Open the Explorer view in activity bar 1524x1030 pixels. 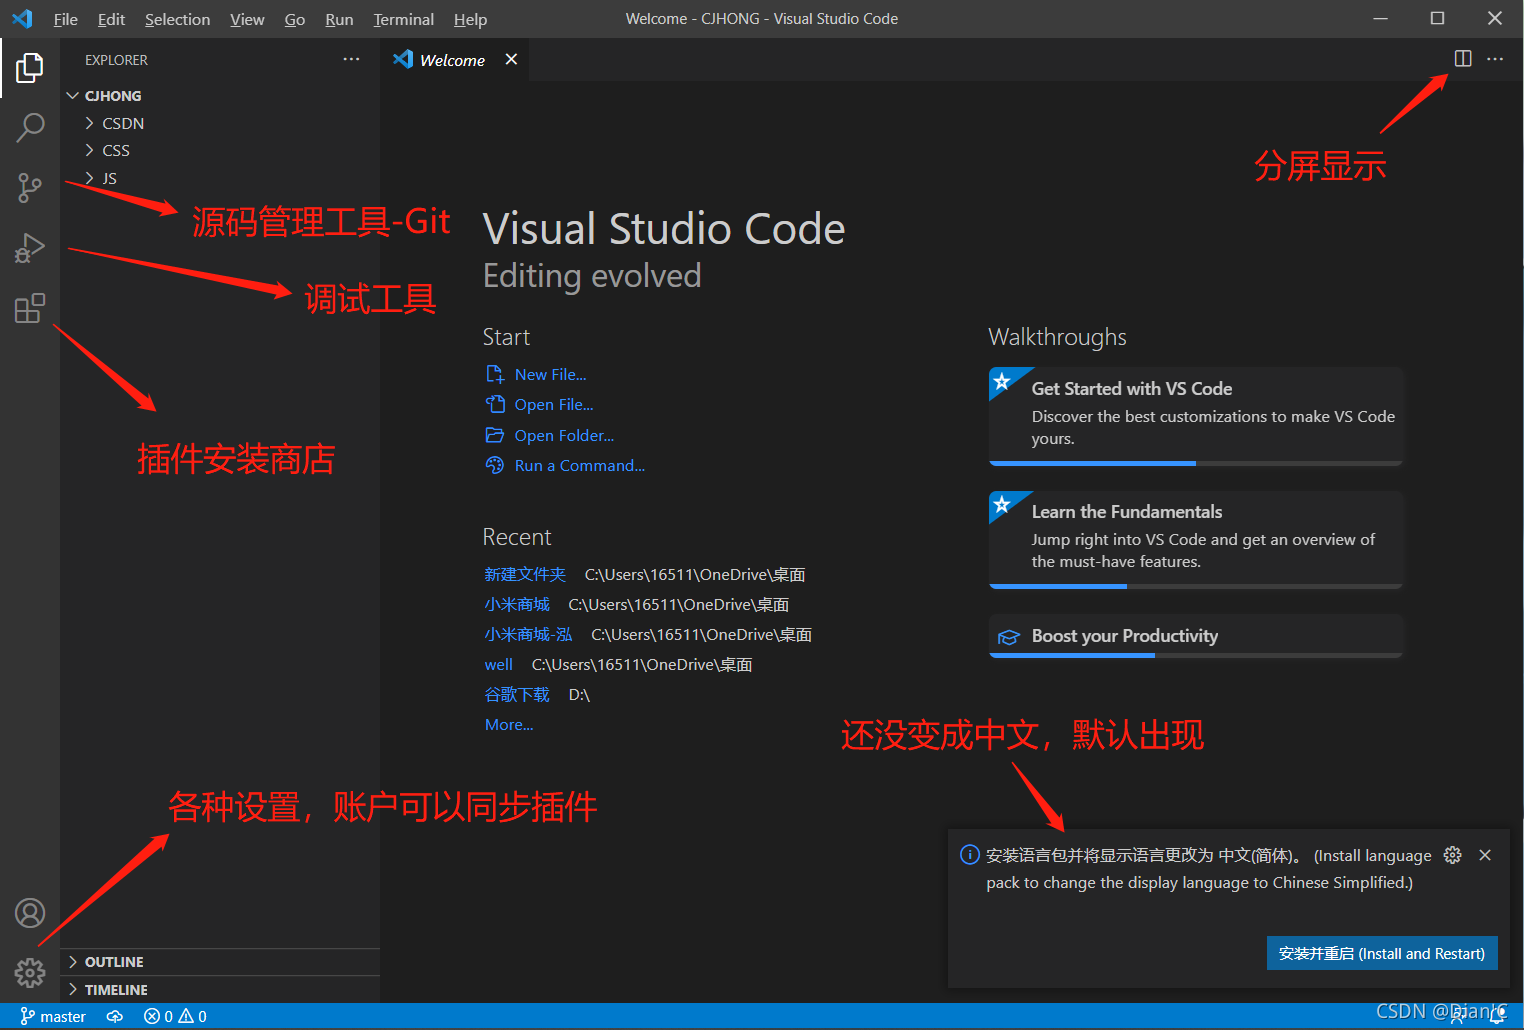click(30, 68)
